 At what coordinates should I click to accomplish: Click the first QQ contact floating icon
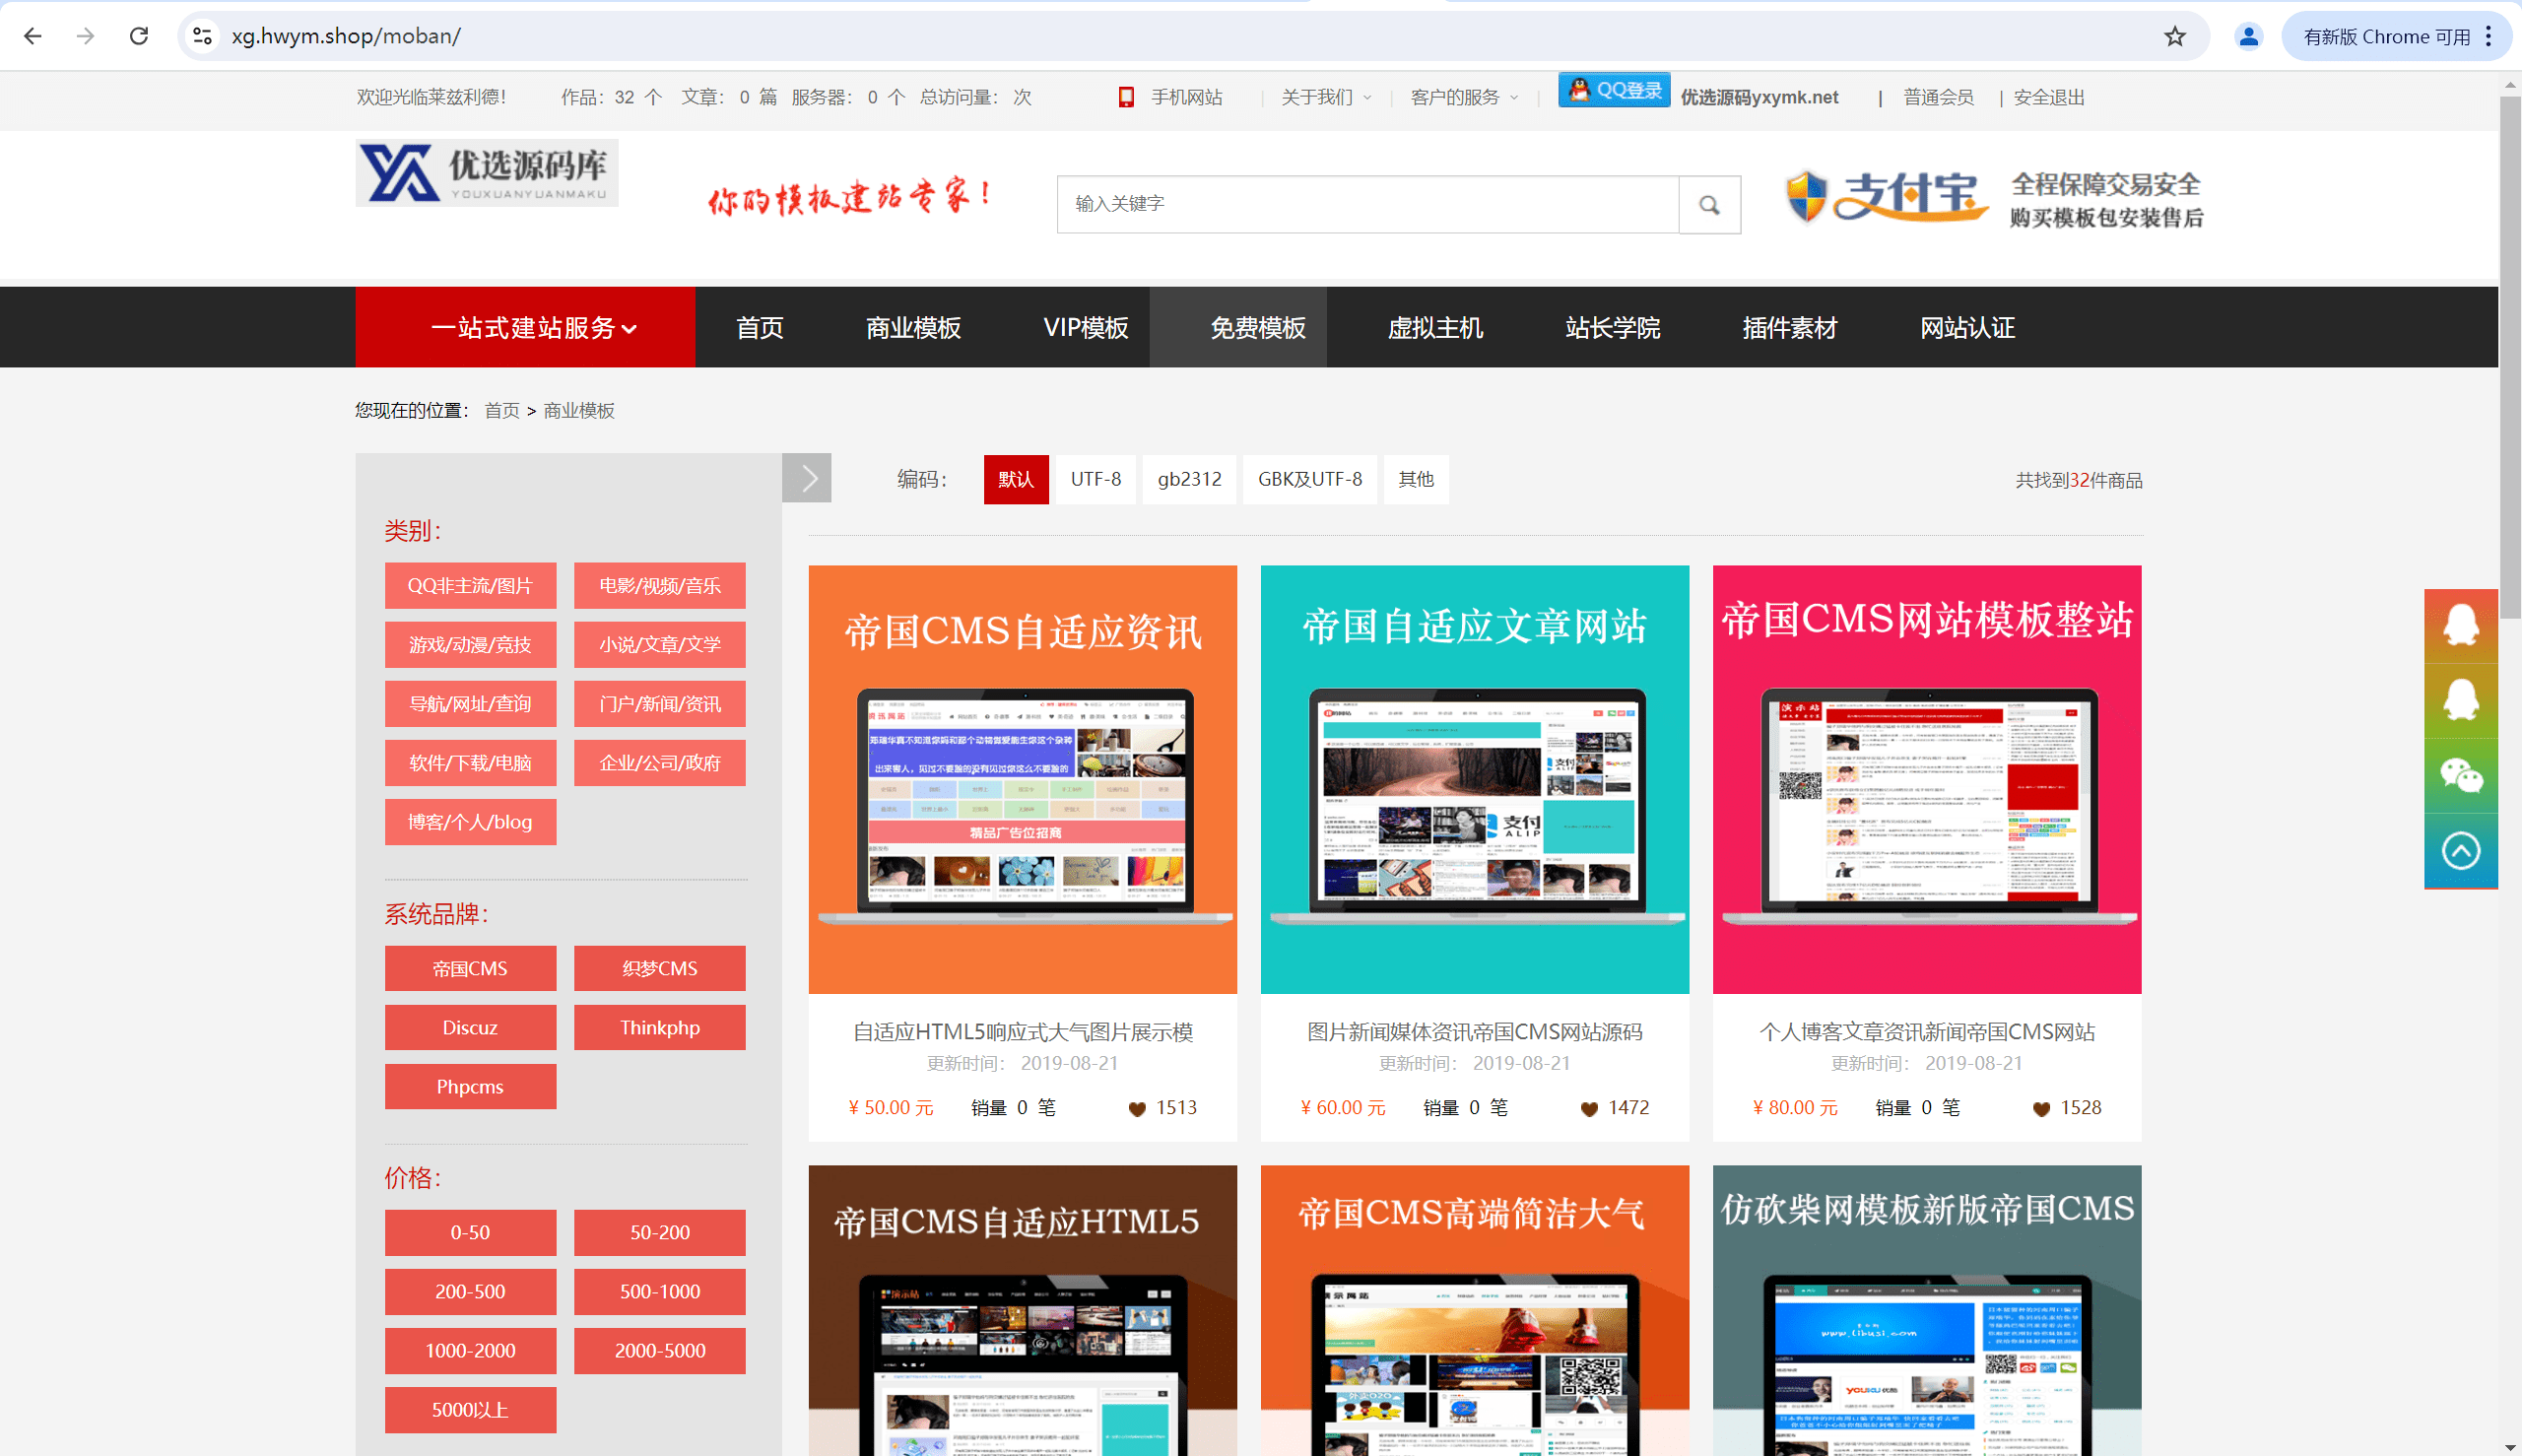(x=2460, y=625)
